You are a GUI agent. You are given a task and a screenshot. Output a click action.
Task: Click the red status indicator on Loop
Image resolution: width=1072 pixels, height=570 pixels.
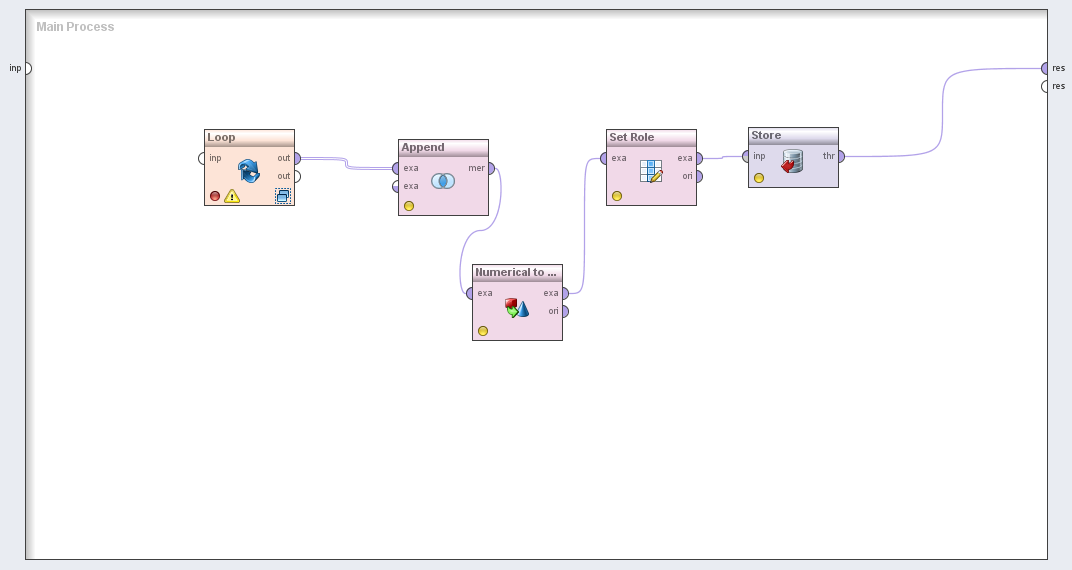pos(215,196)
